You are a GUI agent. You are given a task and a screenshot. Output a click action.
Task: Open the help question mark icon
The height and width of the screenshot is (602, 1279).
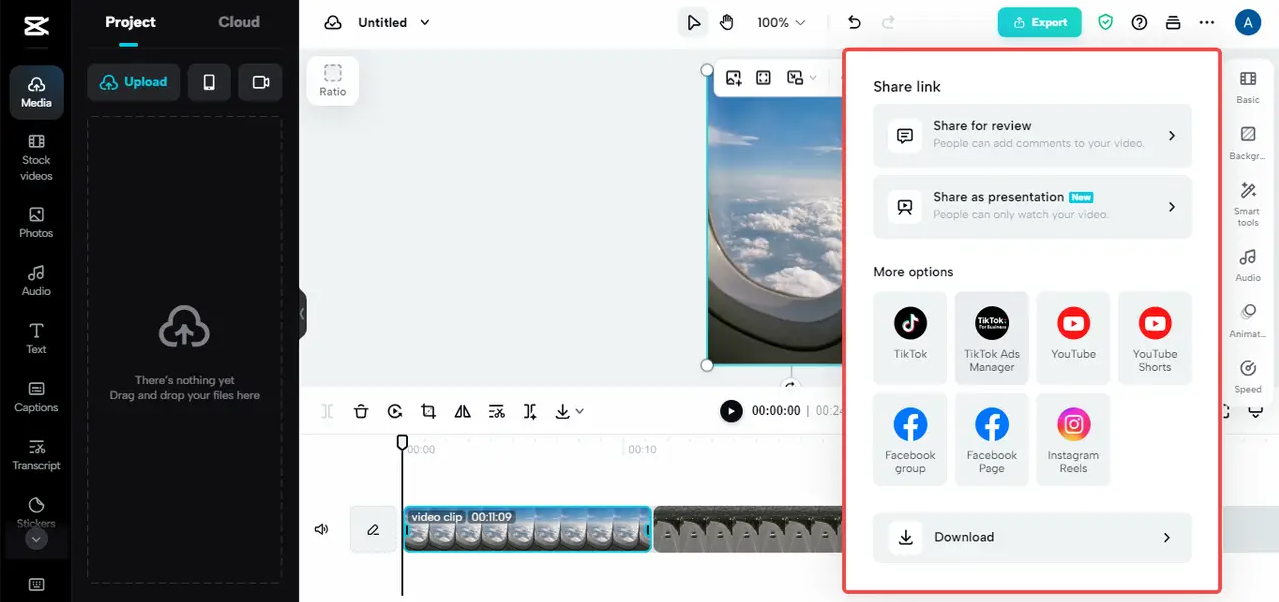(x=1139, y=22)
